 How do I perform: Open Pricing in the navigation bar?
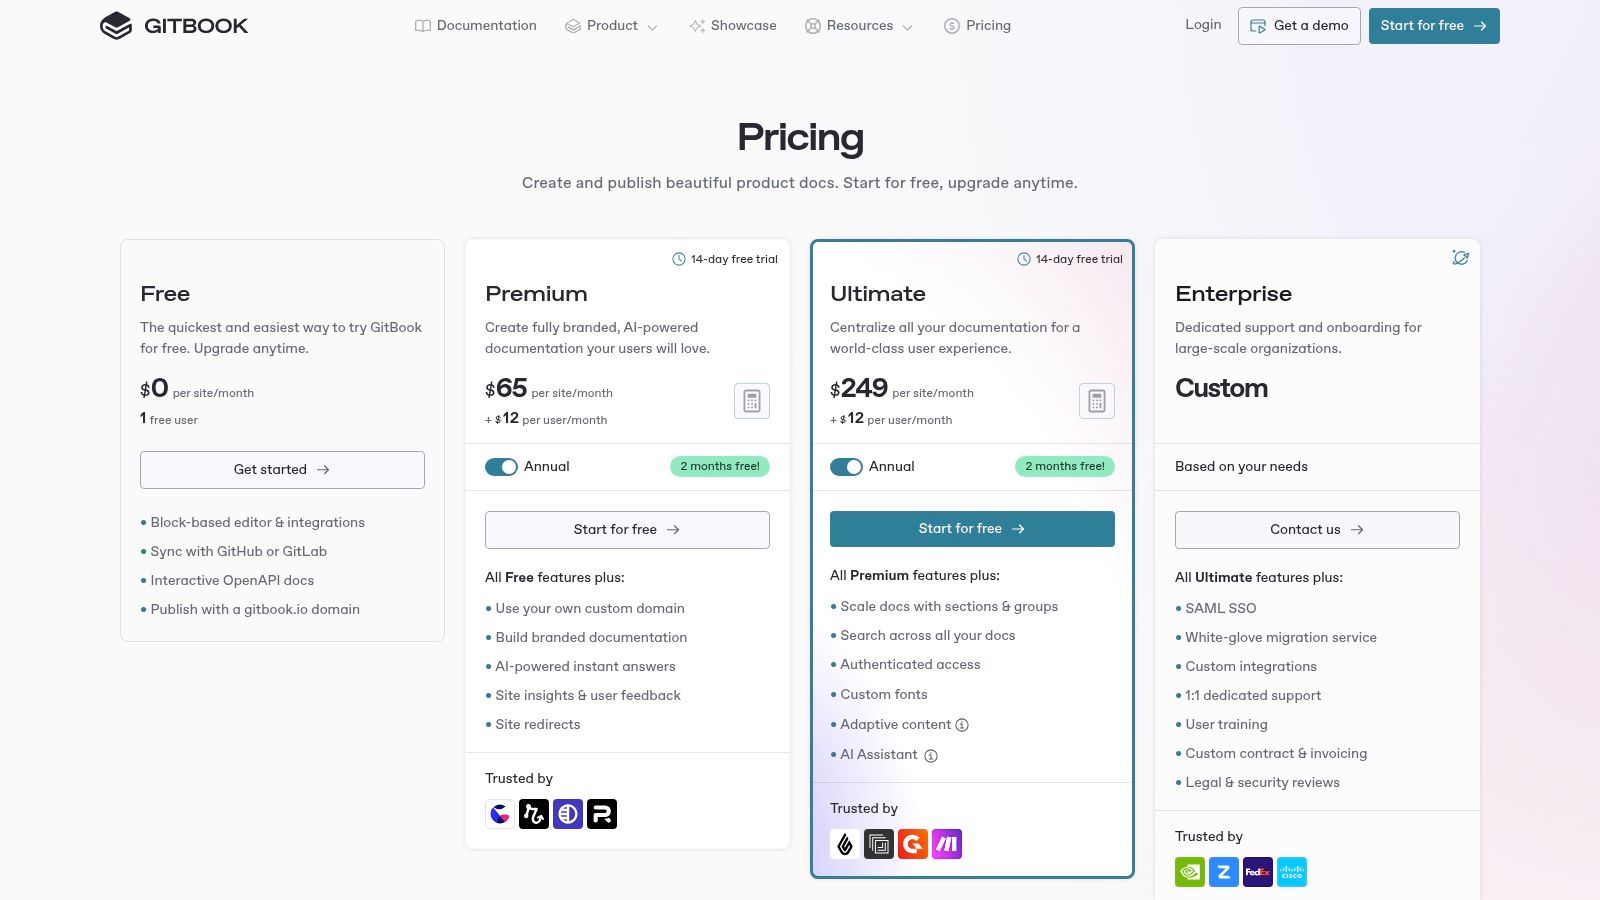tap(977, 26)
